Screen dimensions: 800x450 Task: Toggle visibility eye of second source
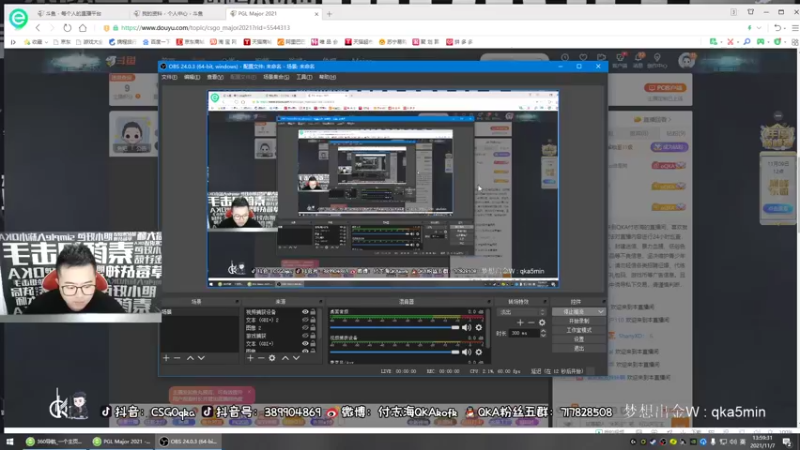(305, 320)
